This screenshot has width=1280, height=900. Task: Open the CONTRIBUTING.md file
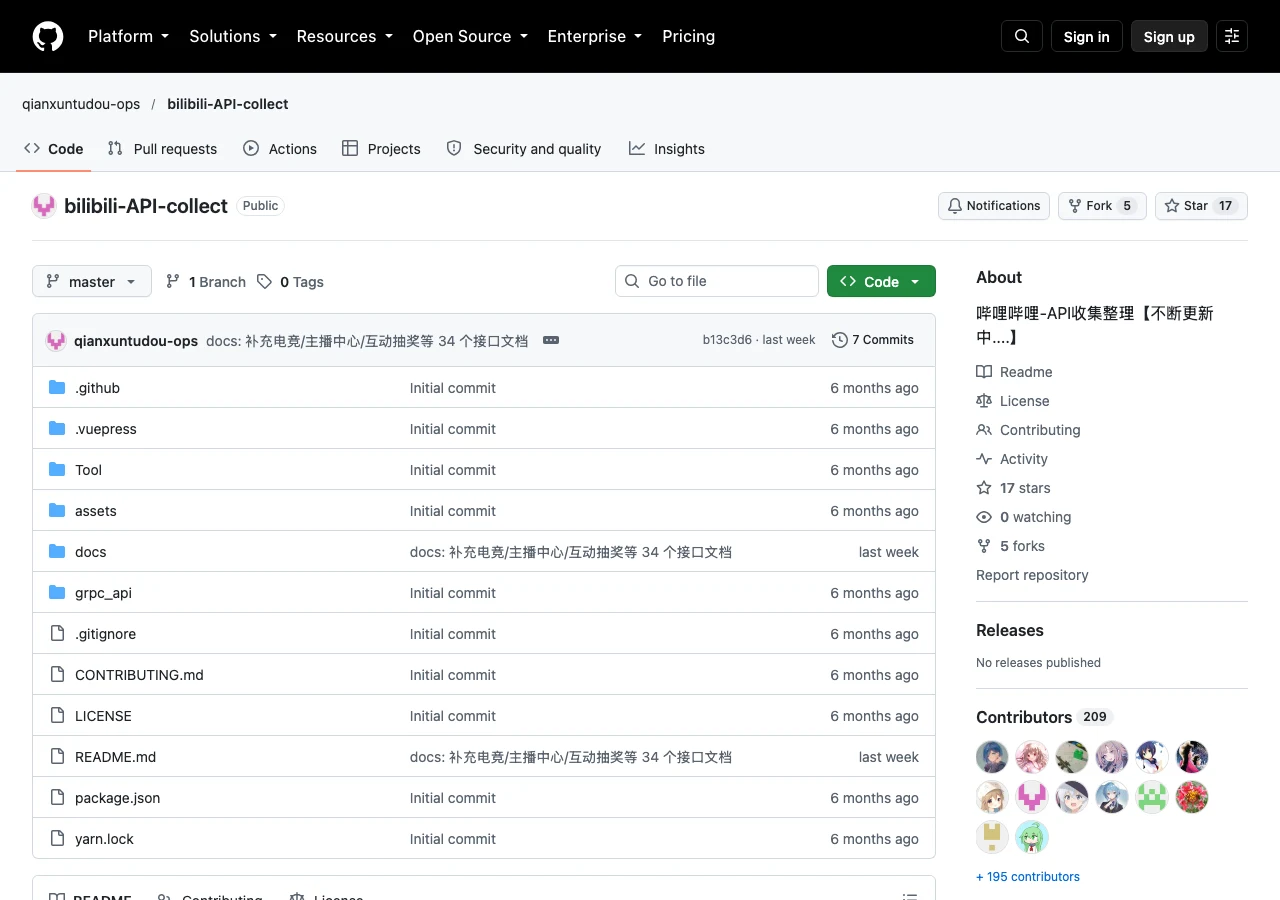[139, 675]
